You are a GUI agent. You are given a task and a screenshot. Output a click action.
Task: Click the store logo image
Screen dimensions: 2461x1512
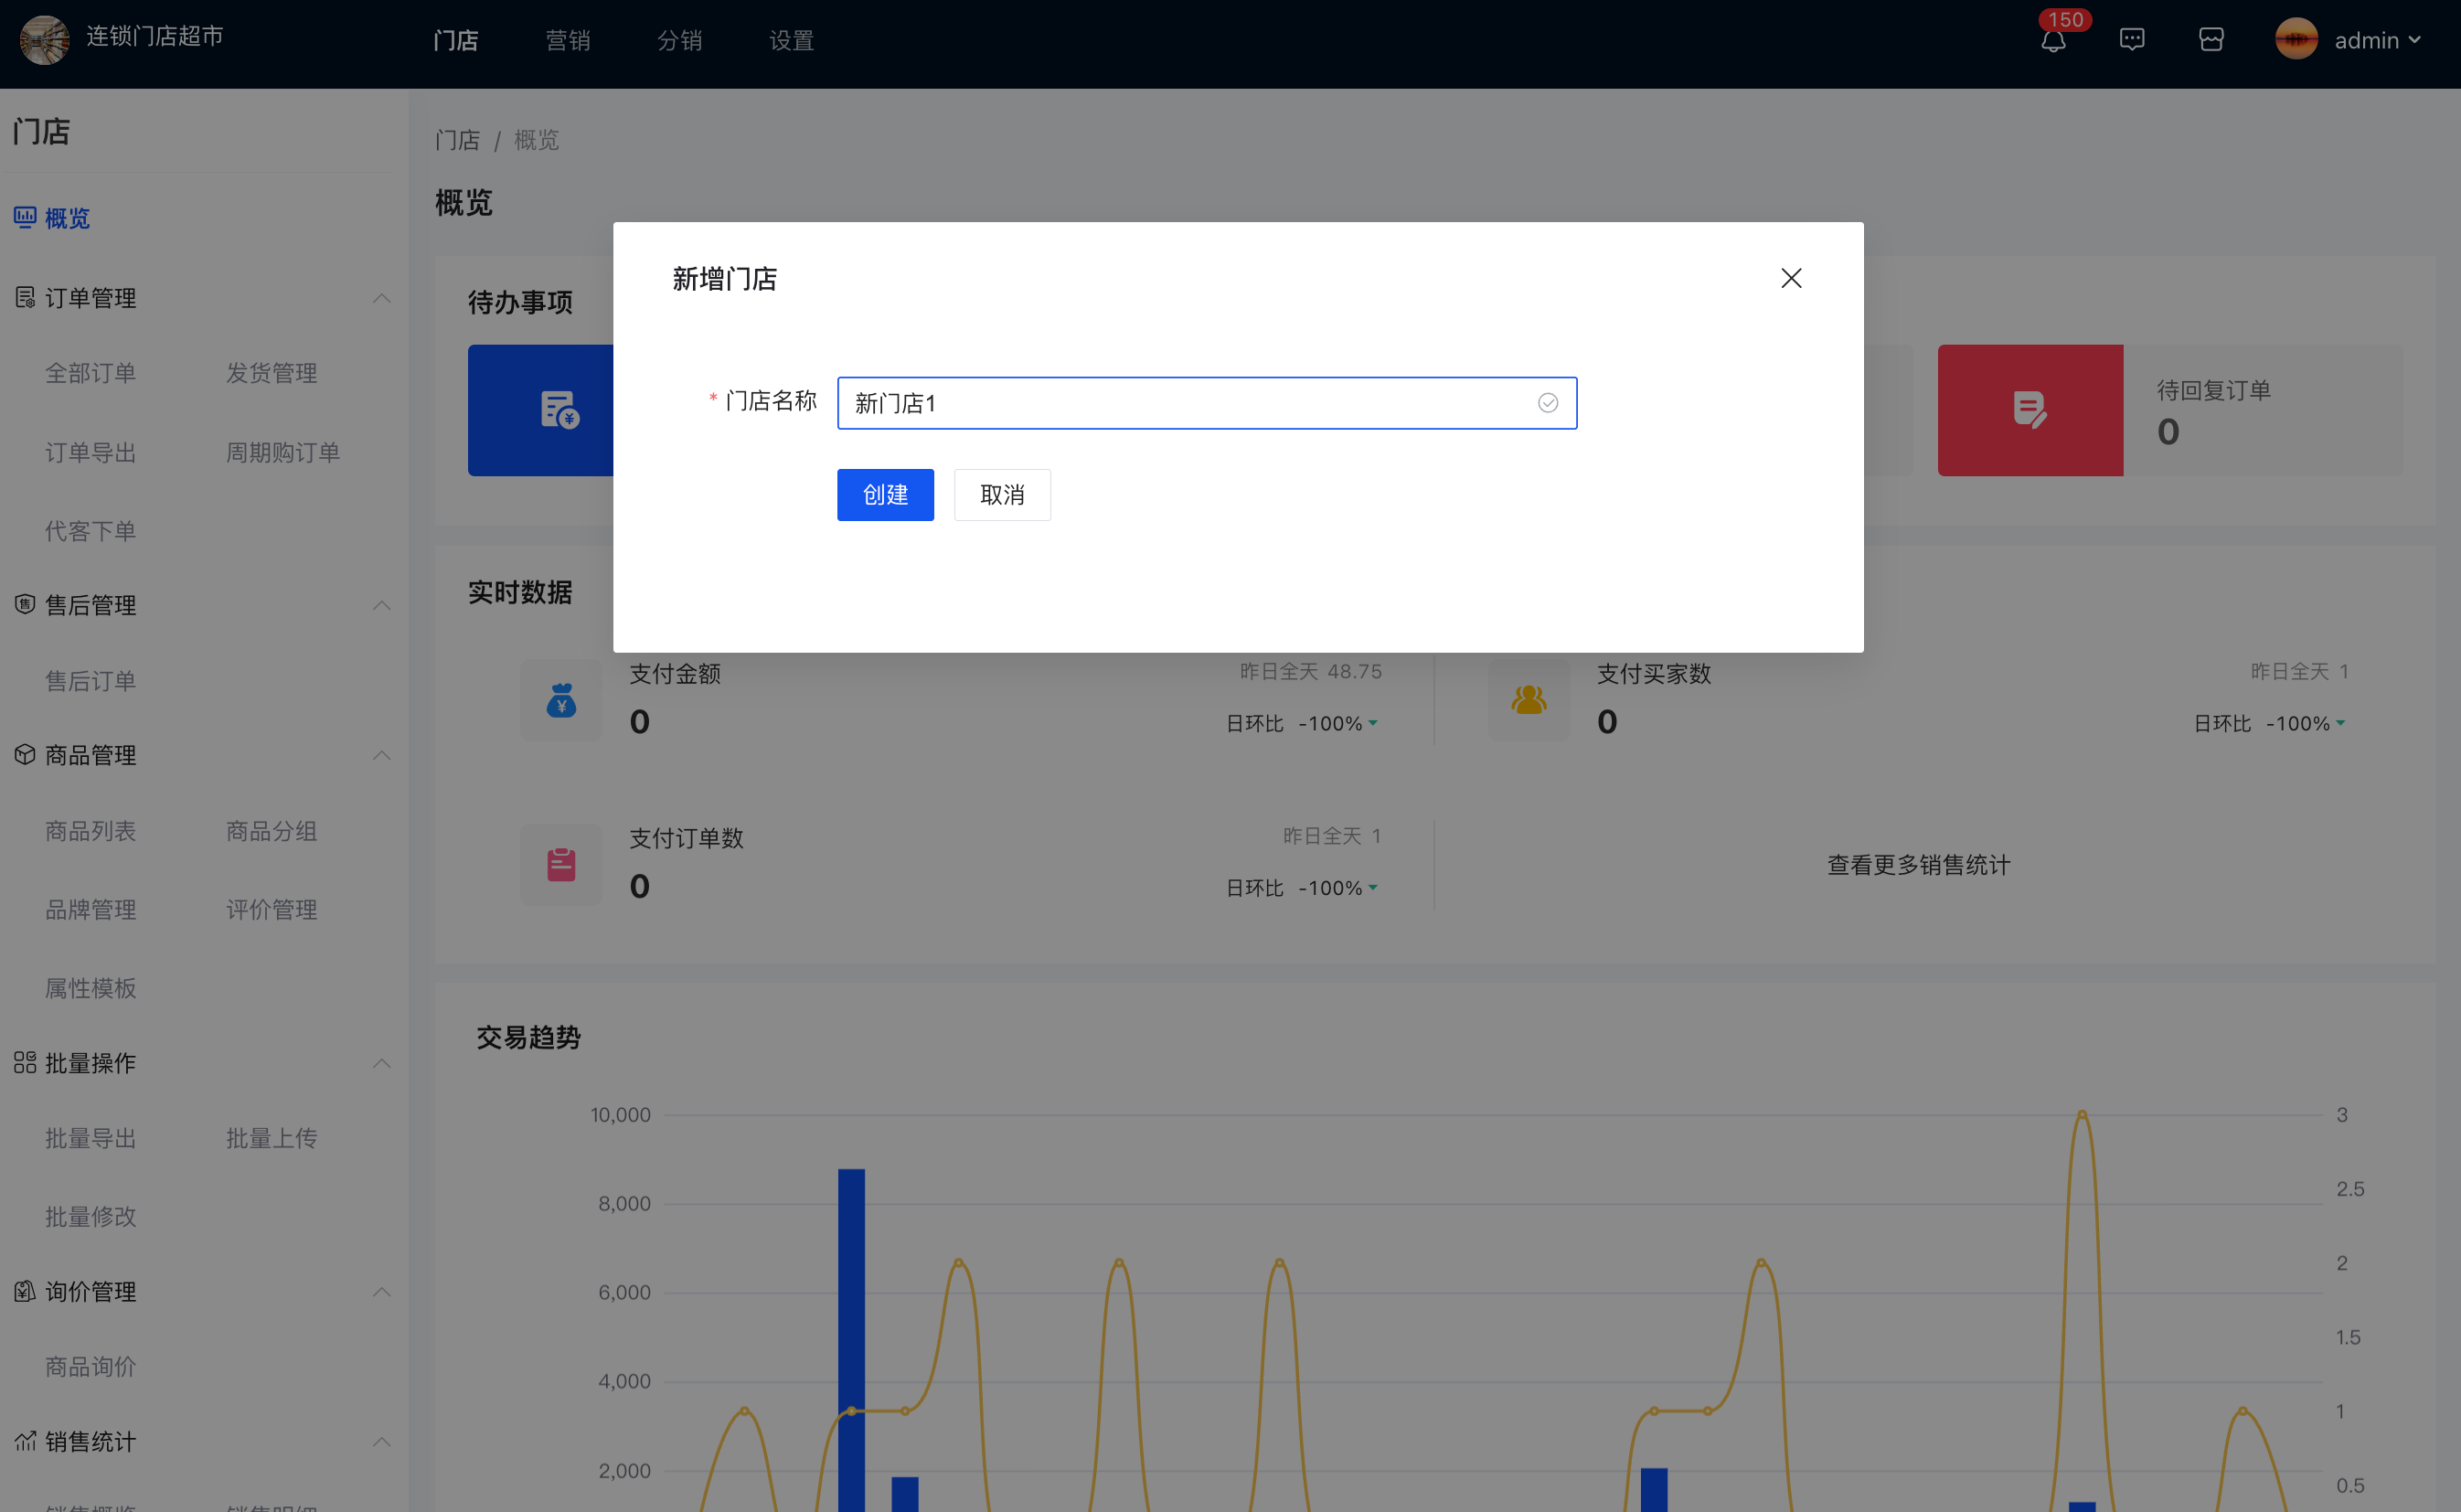point(44,40)
